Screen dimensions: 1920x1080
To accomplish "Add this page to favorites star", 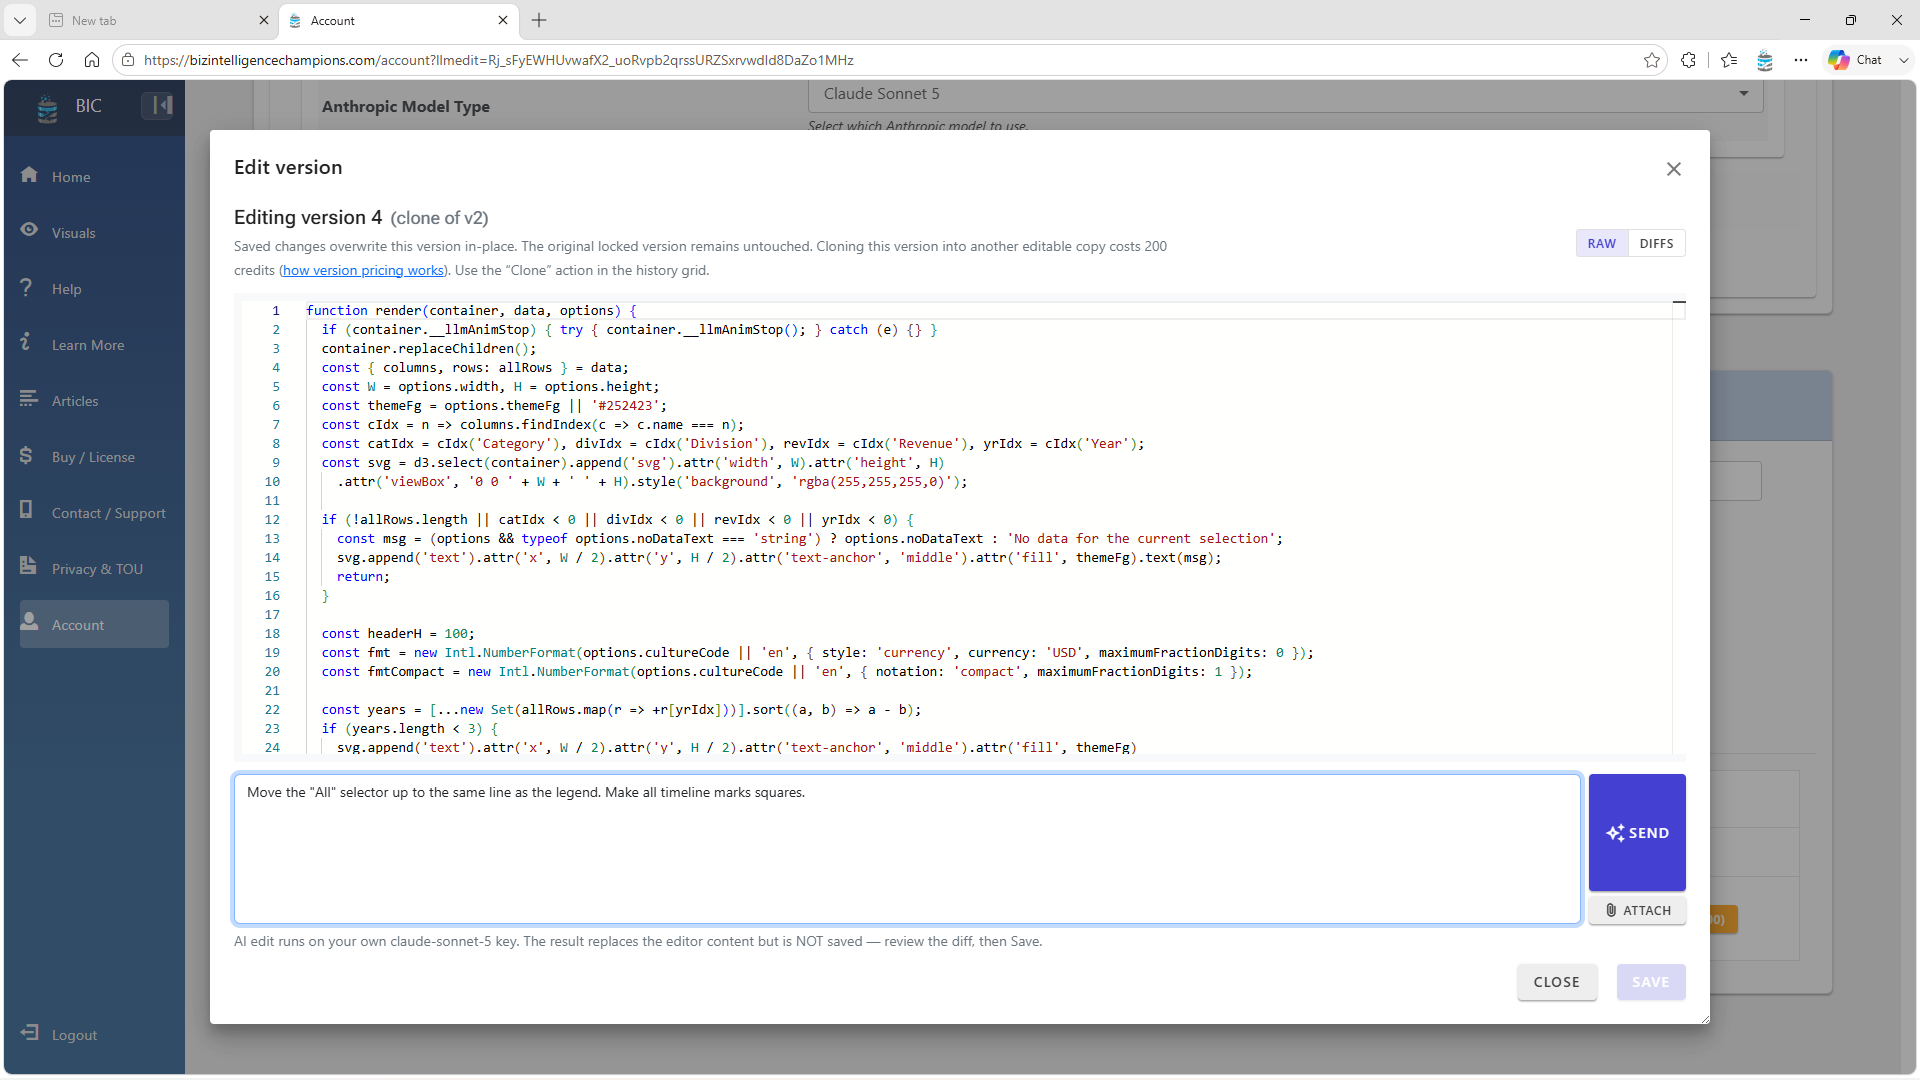I will 1652,60.
